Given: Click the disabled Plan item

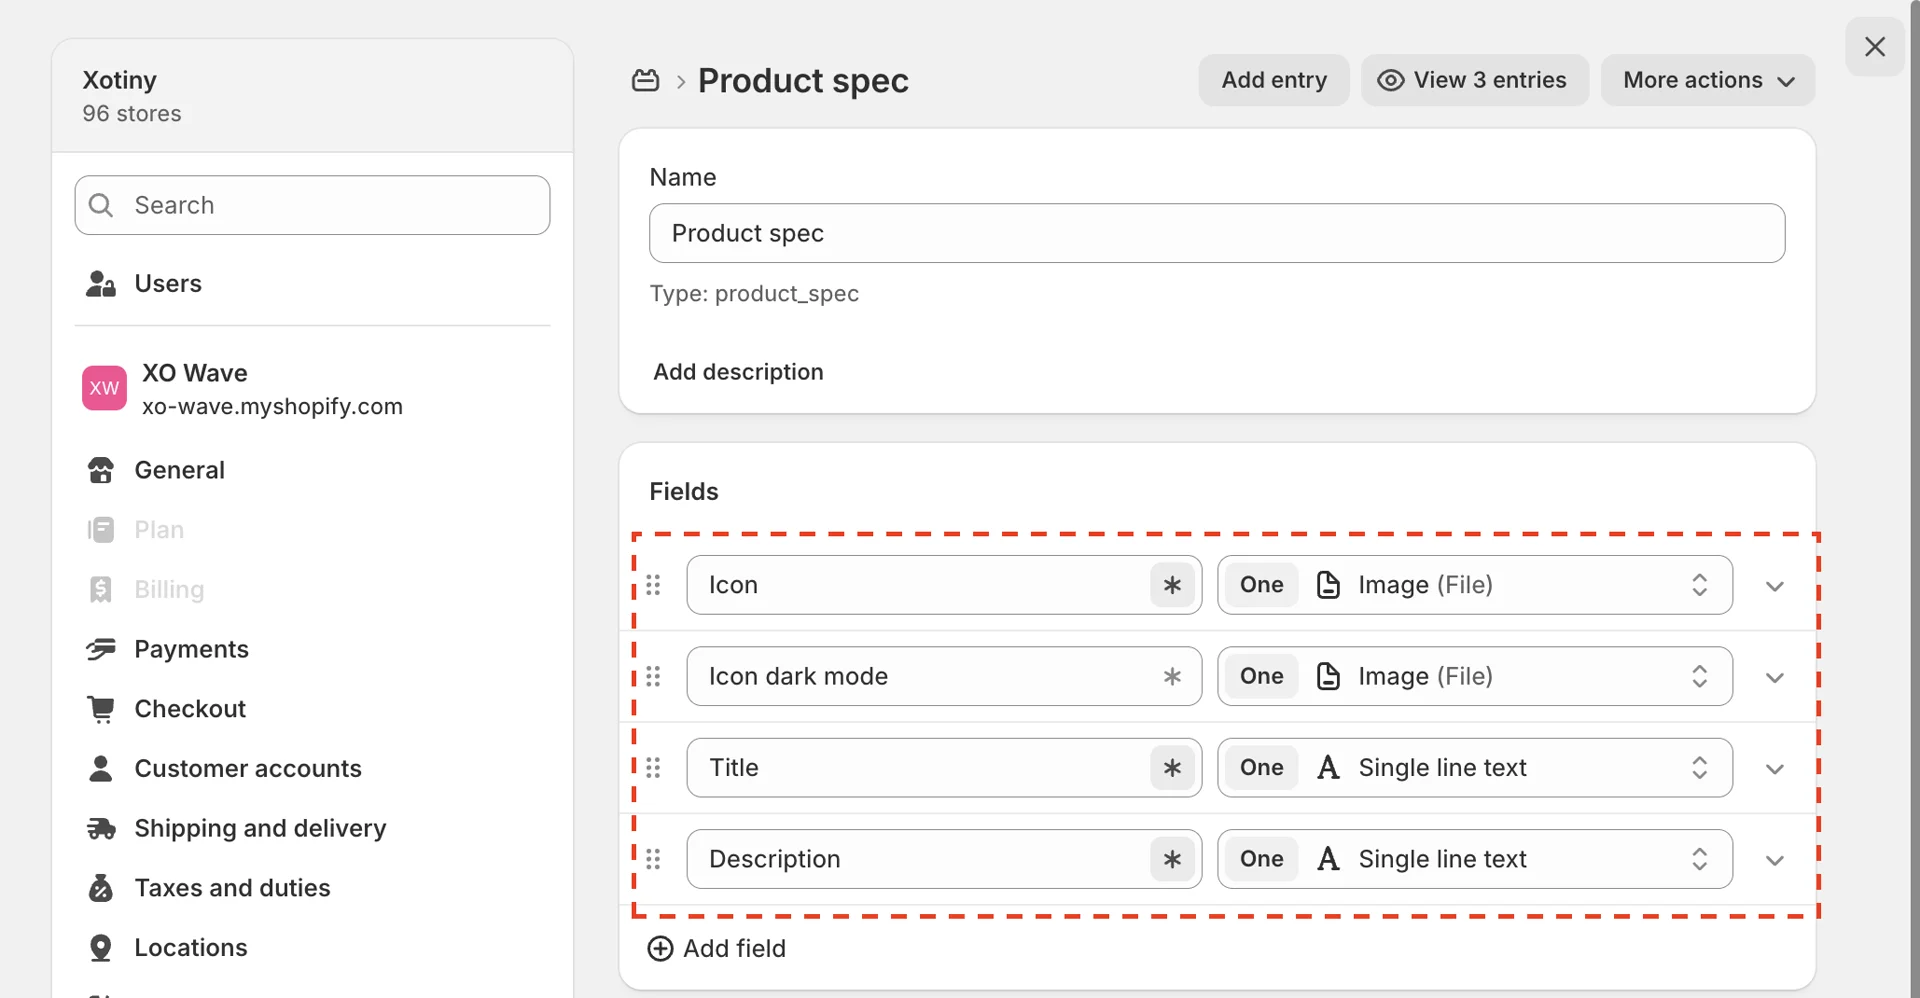Looking at the screenshot, I should click(x=312, y=530).
